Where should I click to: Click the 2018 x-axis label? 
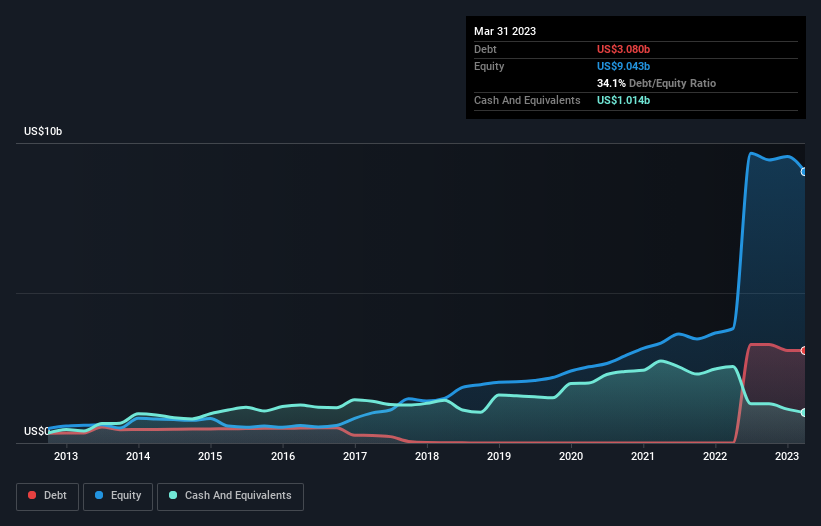click(427, 456)
